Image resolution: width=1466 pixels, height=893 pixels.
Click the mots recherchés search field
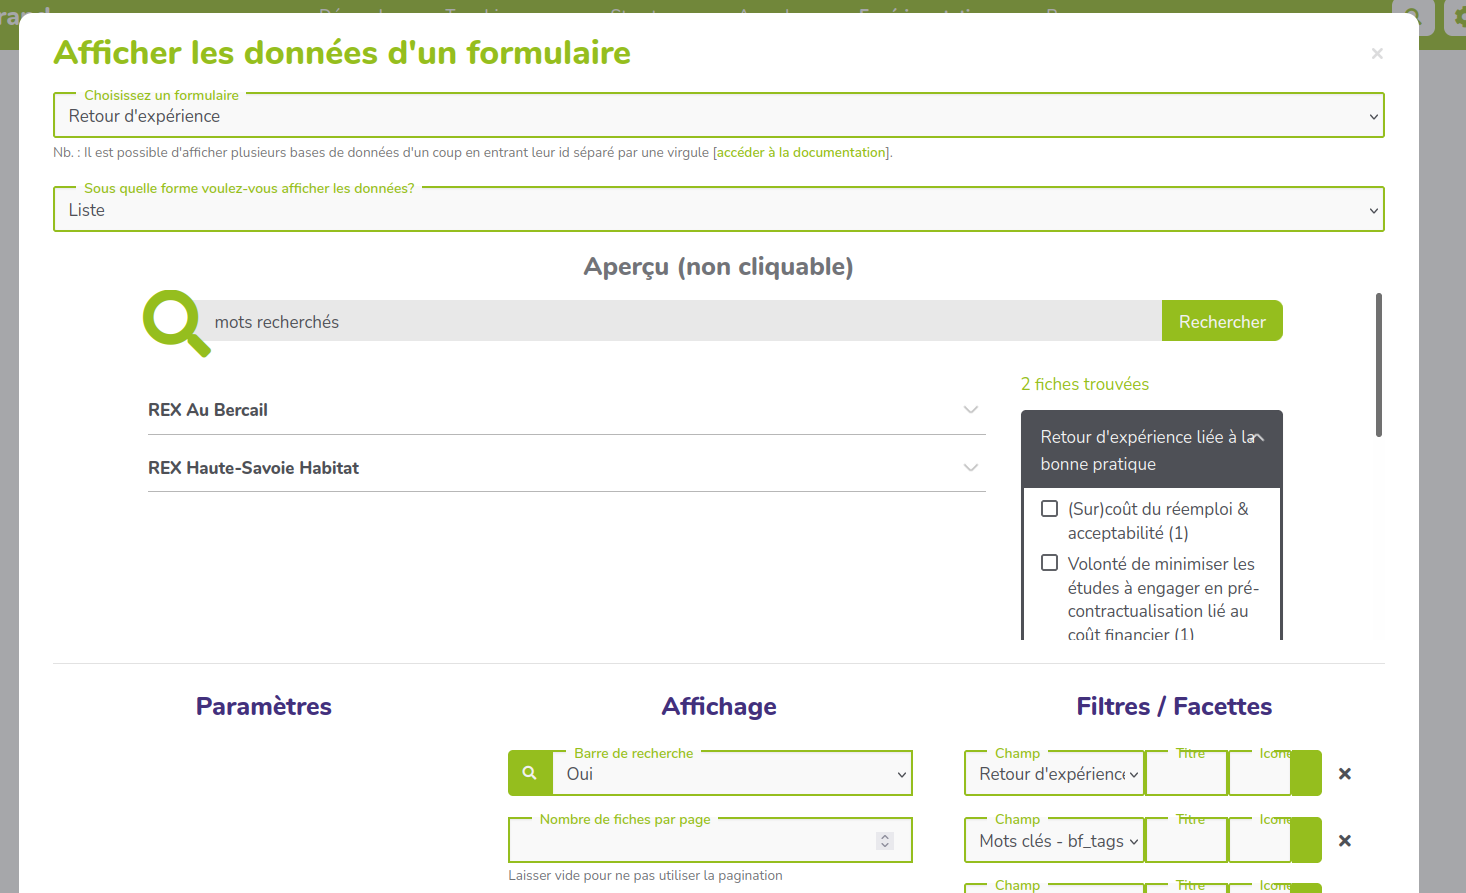coord(680,322)
